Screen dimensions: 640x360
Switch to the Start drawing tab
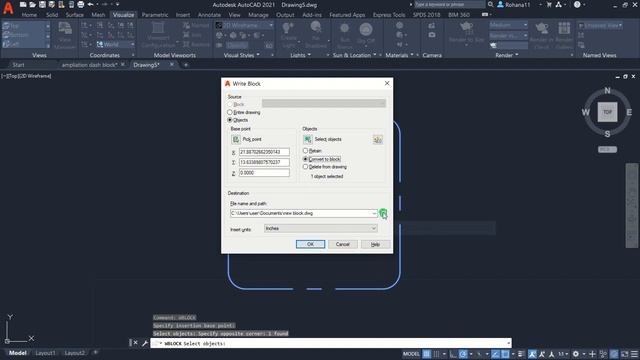point(18,65)
